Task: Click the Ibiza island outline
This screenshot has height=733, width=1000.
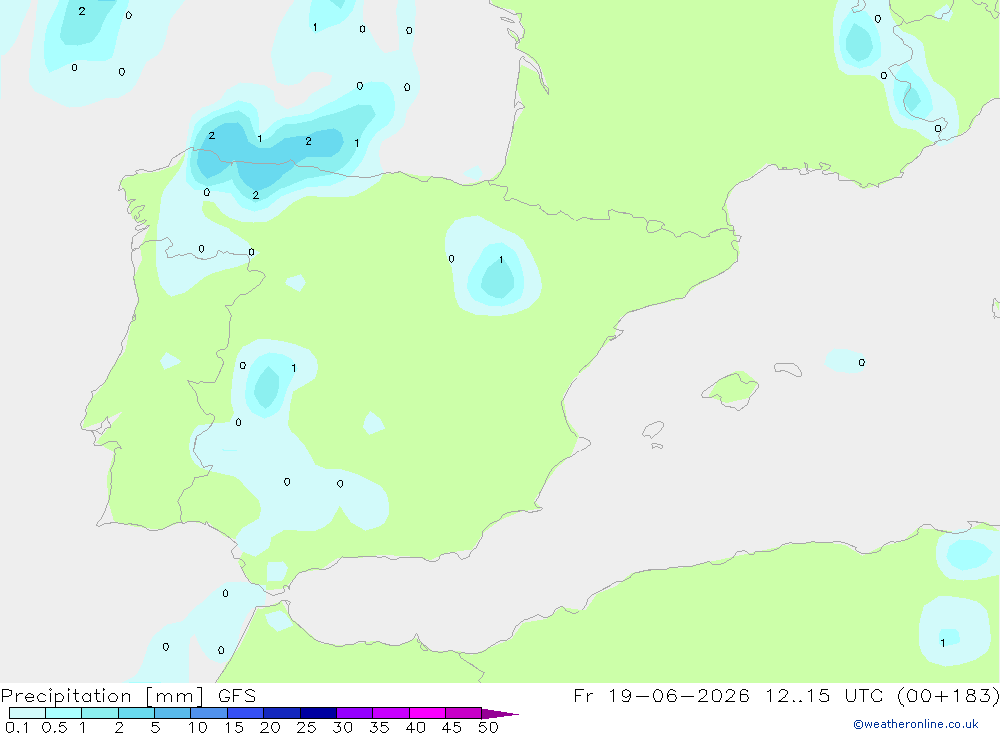Action: tap(653, 429)
